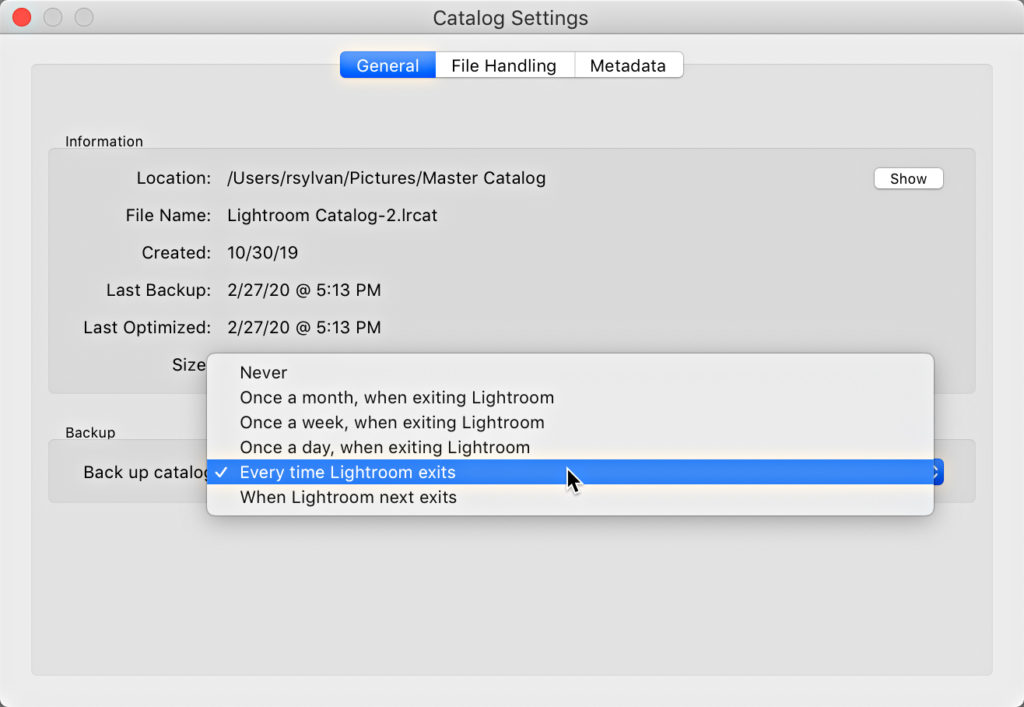This screenshot has width=1024, height=707.
Task: Choose Never backup option
Action: 570,373
